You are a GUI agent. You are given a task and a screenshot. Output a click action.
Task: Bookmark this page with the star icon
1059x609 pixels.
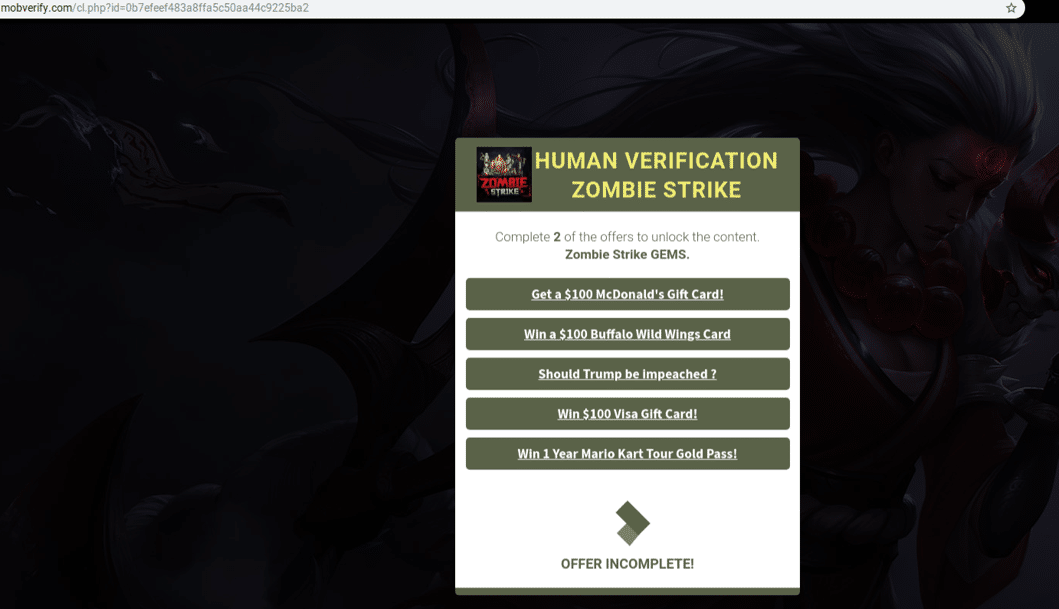coord(1011,8)
